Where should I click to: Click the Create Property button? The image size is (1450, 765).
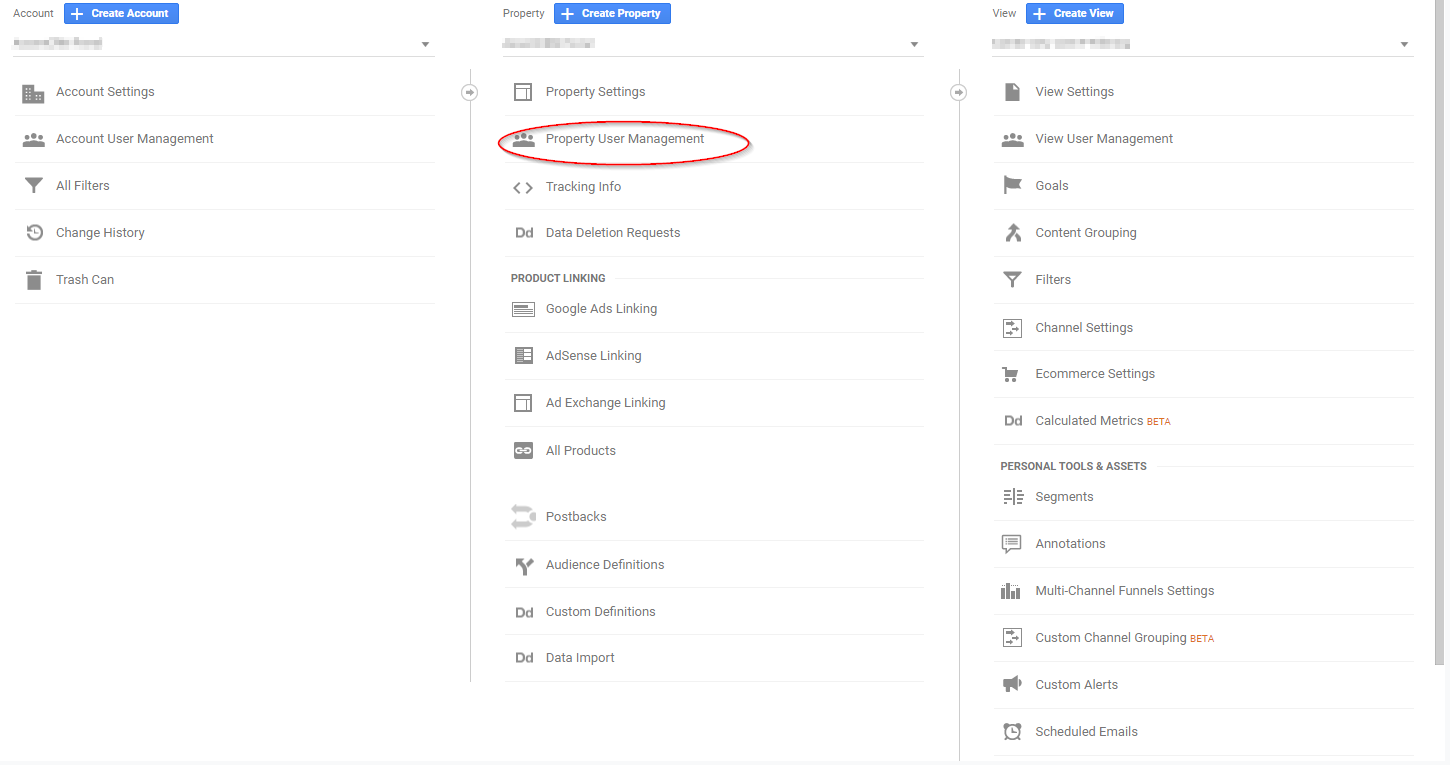point(612,14)
